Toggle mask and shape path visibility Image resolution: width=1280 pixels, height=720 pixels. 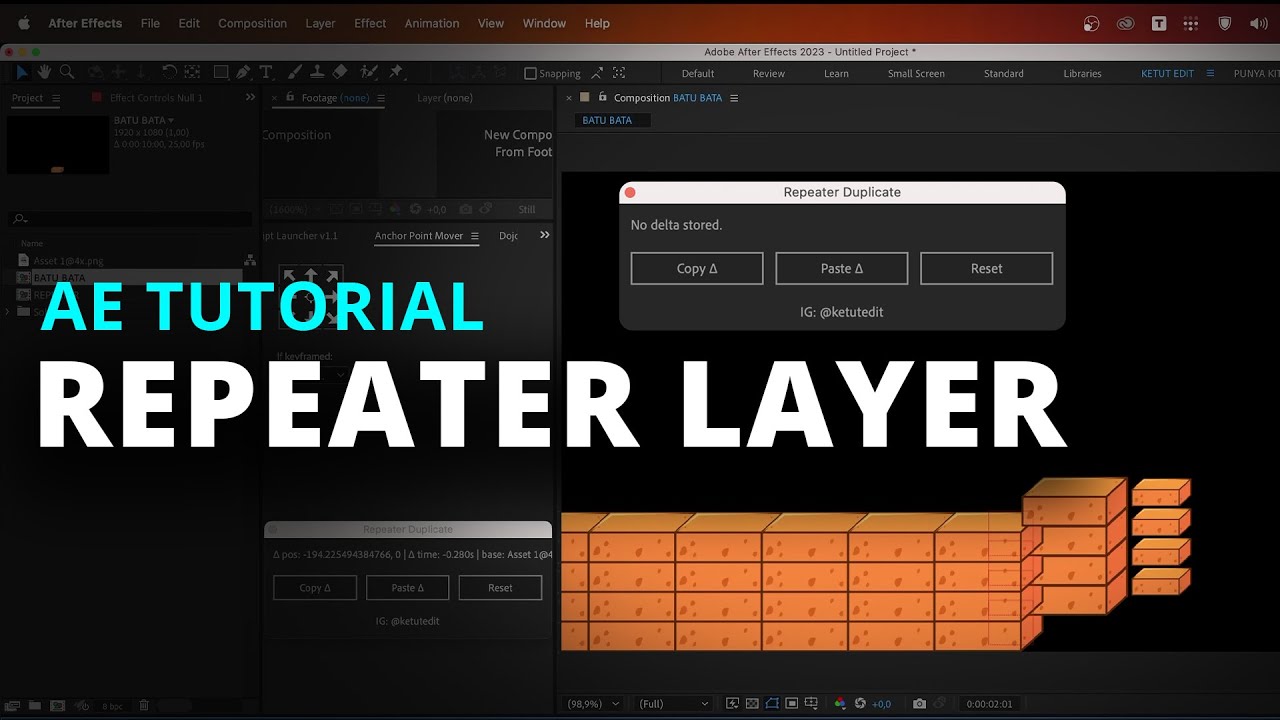point(772,704)
